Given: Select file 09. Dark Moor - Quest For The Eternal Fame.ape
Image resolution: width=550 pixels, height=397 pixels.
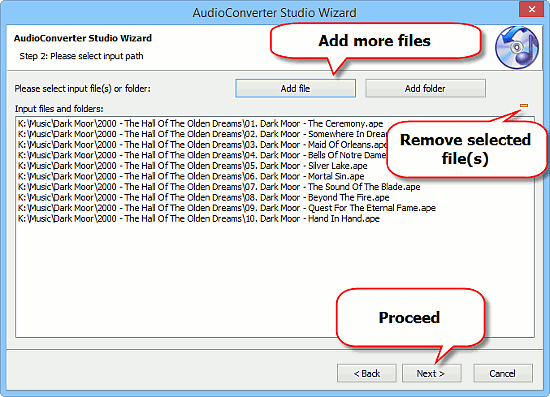Looking at the screenshot, I should 227,208.
